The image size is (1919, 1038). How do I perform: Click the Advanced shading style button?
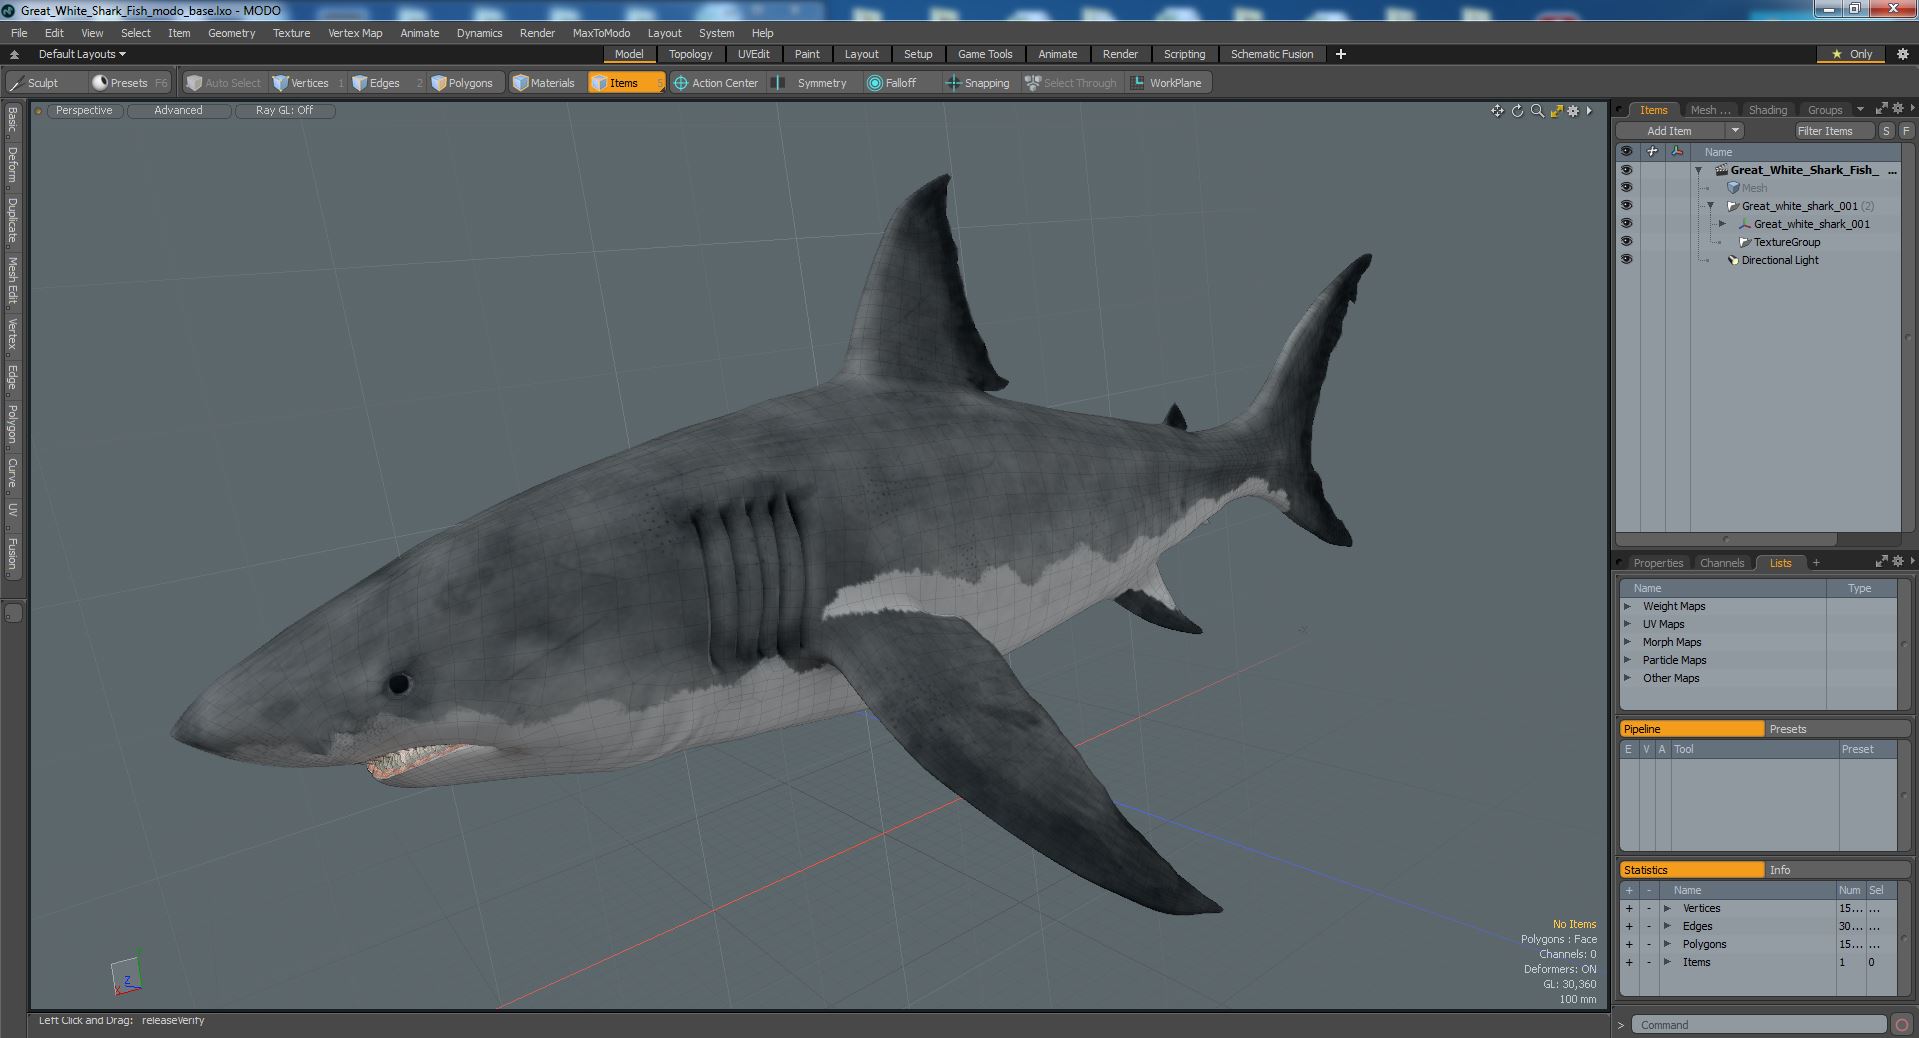(178, 111)
